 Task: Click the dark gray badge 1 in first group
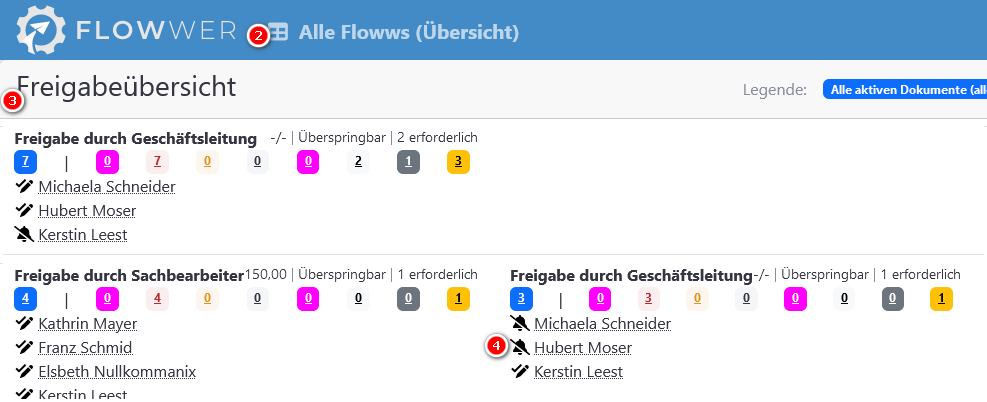pos(409,162)
